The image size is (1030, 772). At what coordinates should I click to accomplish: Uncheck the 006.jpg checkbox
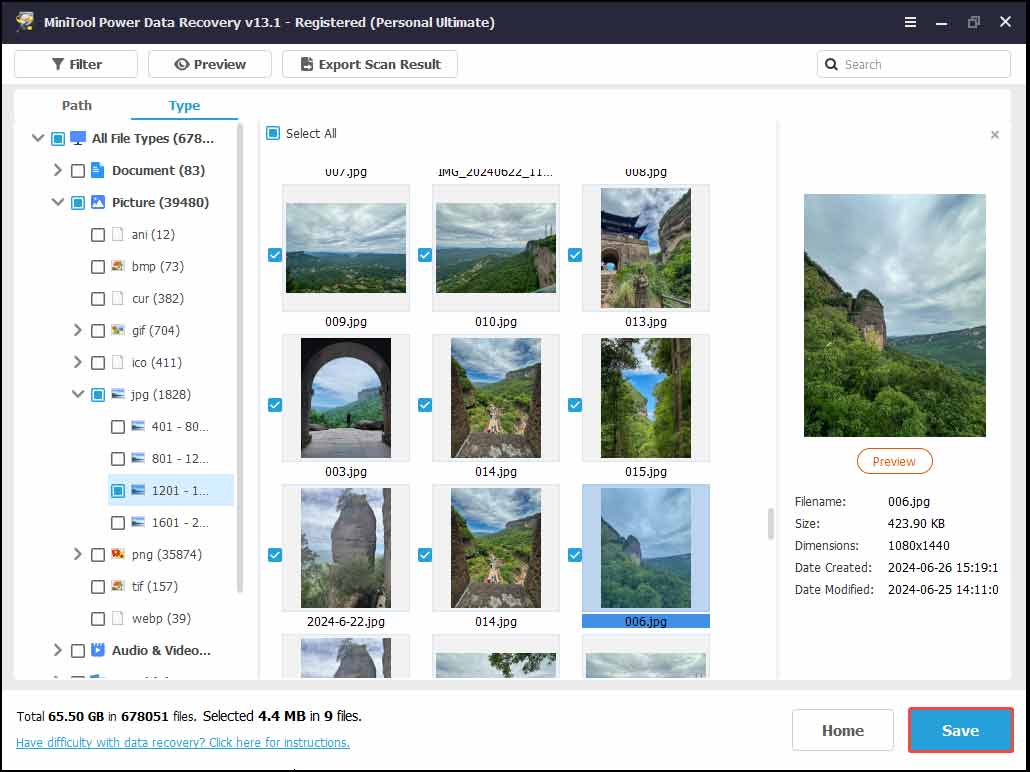[x=575, y=555]
